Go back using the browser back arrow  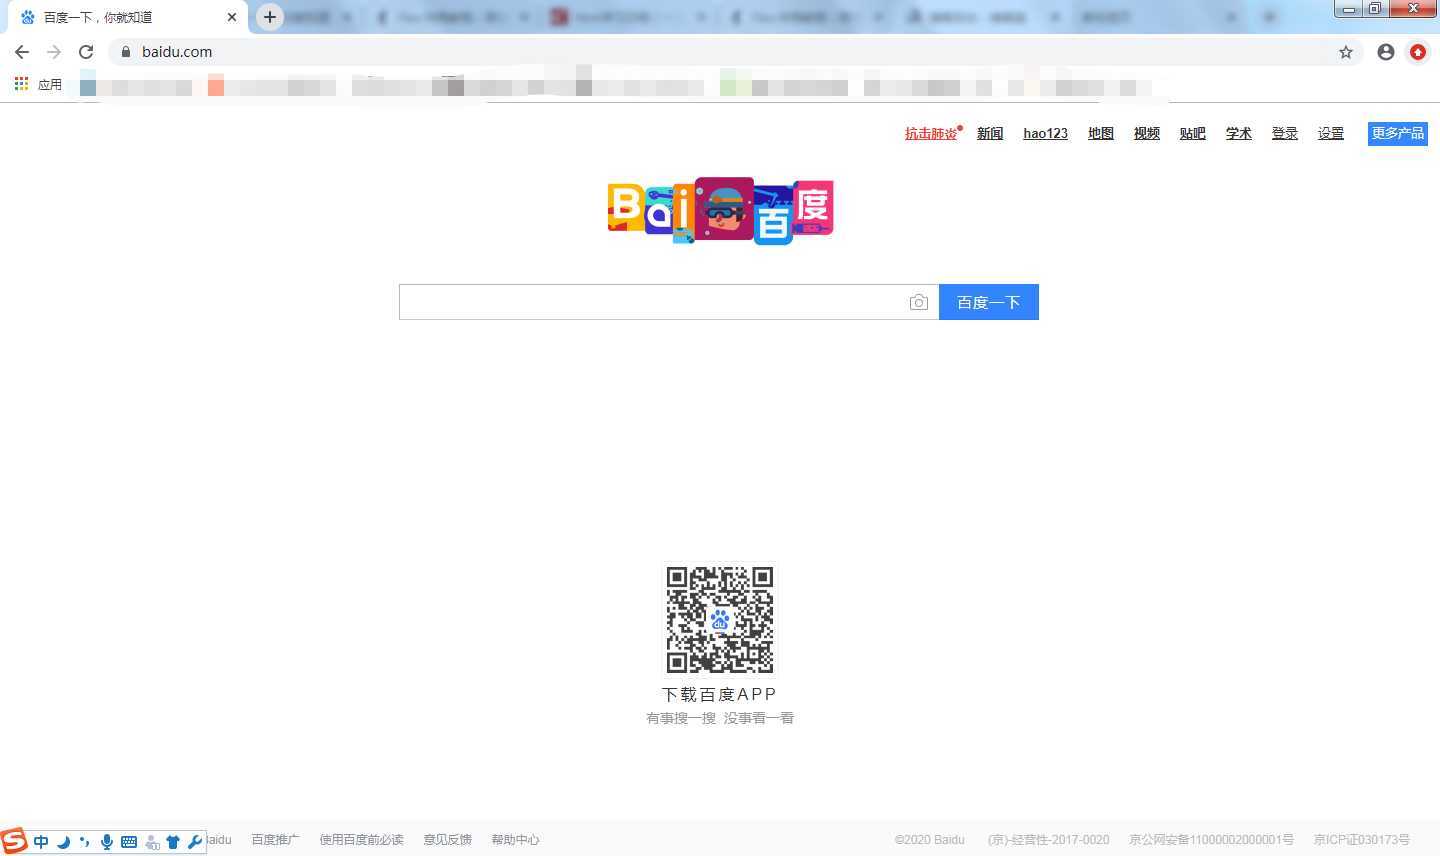click(22, 52)
